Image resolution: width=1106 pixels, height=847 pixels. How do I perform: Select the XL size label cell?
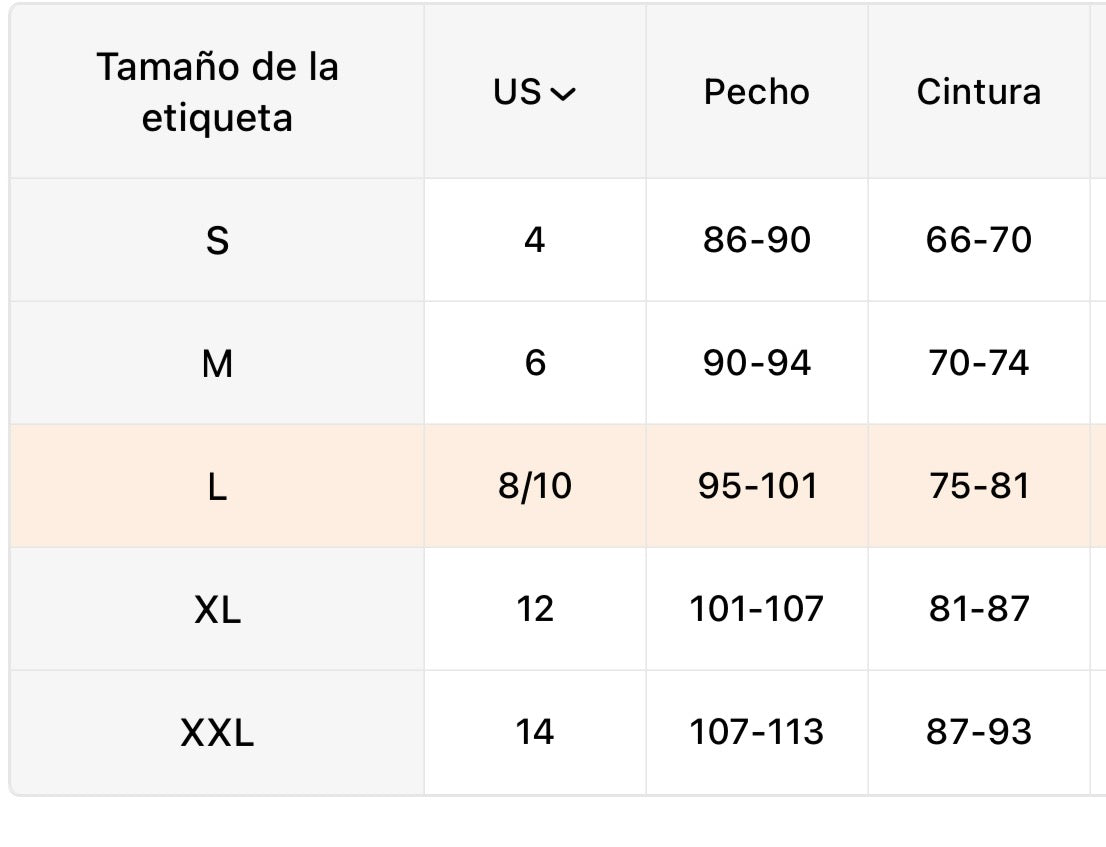(217, 609)
